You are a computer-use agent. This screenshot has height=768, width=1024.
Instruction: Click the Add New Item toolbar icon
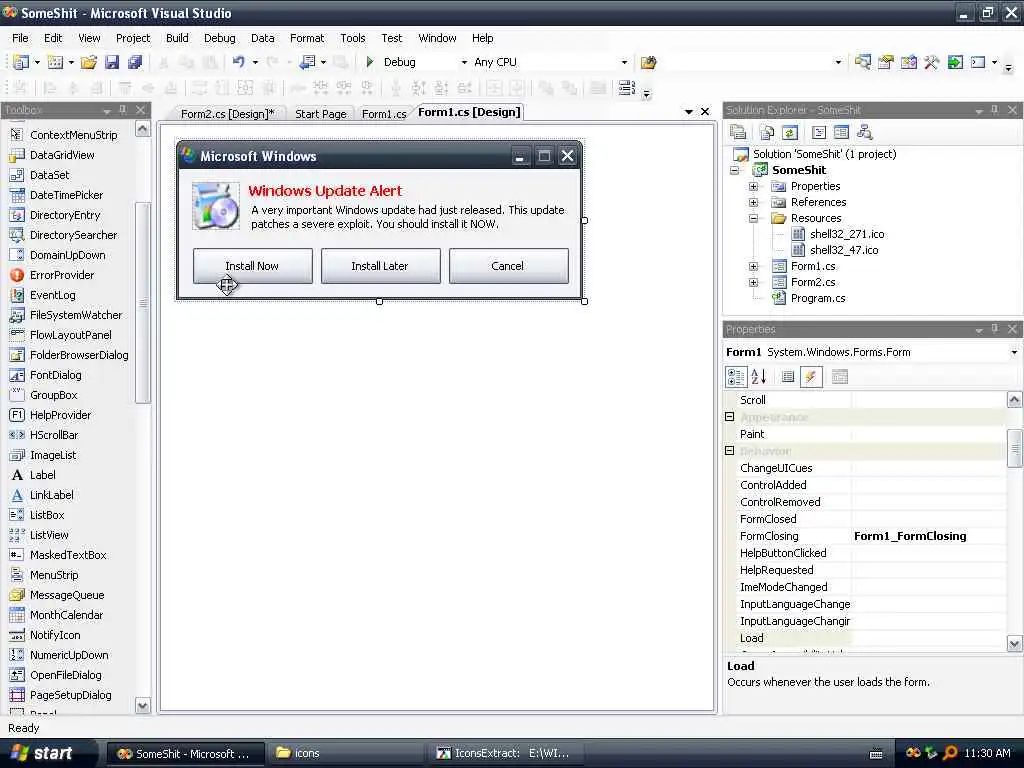tap(56, 62)
